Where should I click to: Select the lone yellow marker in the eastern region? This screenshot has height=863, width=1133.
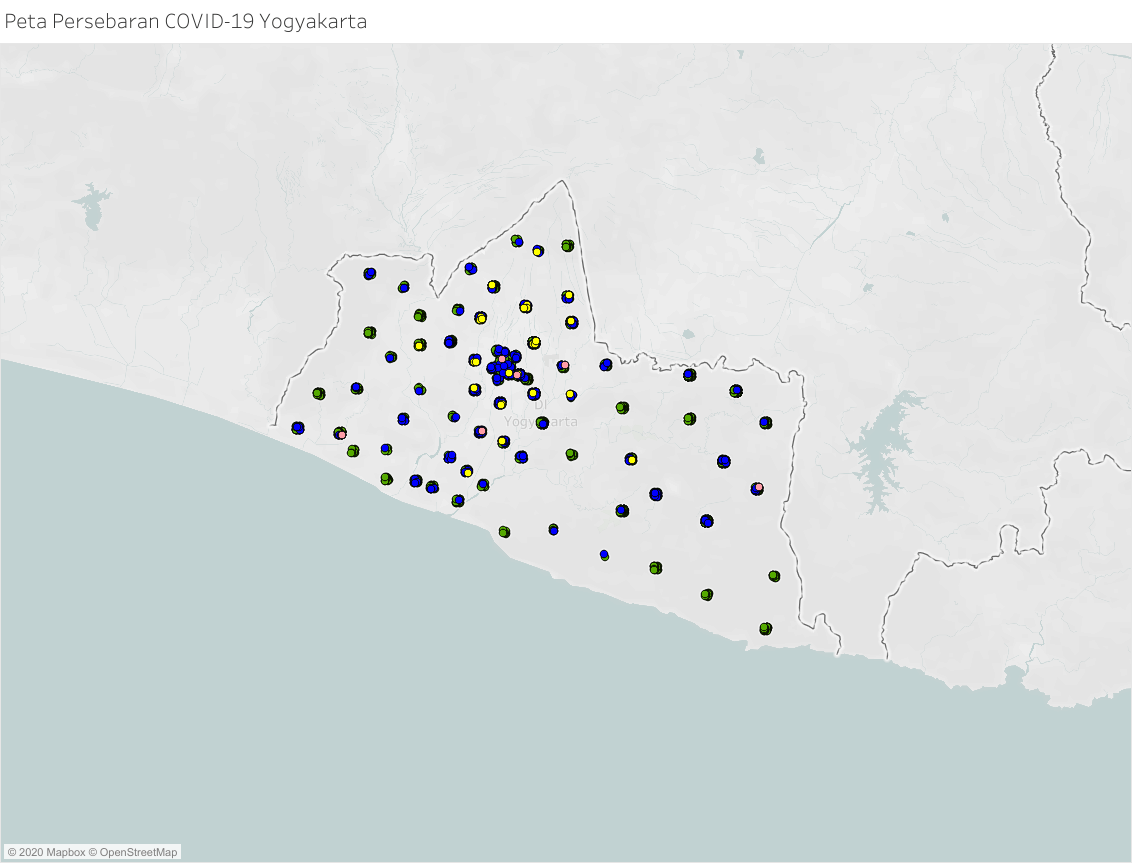pos(631,459)
